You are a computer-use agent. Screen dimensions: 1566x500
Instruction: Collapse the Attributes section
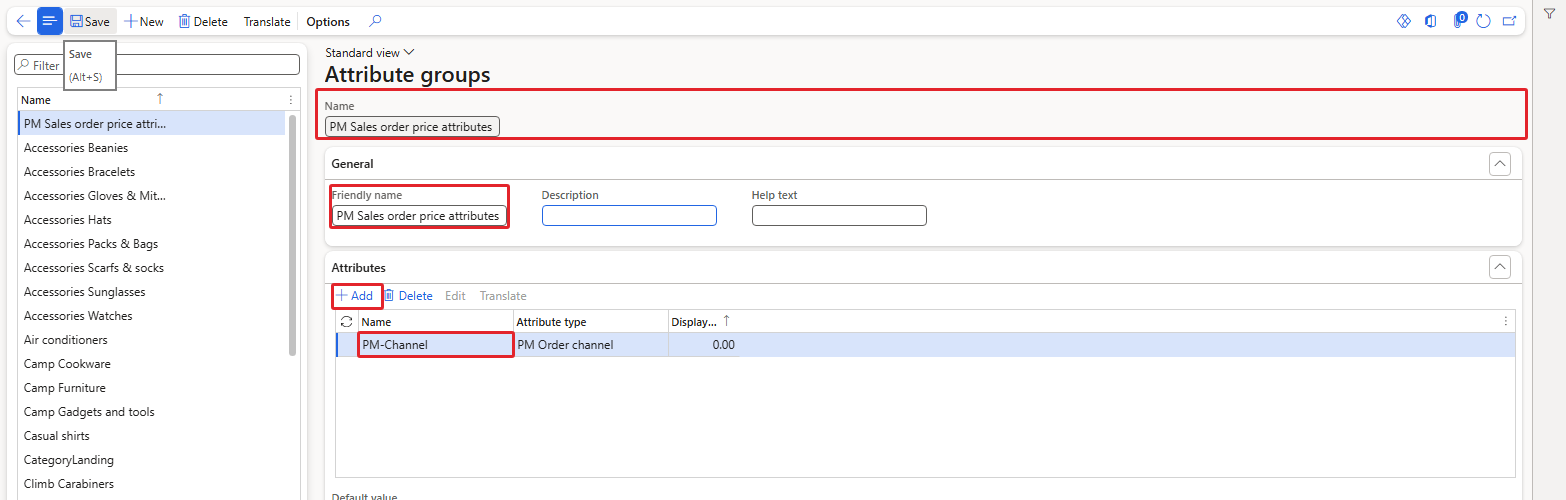(1499, 267)
